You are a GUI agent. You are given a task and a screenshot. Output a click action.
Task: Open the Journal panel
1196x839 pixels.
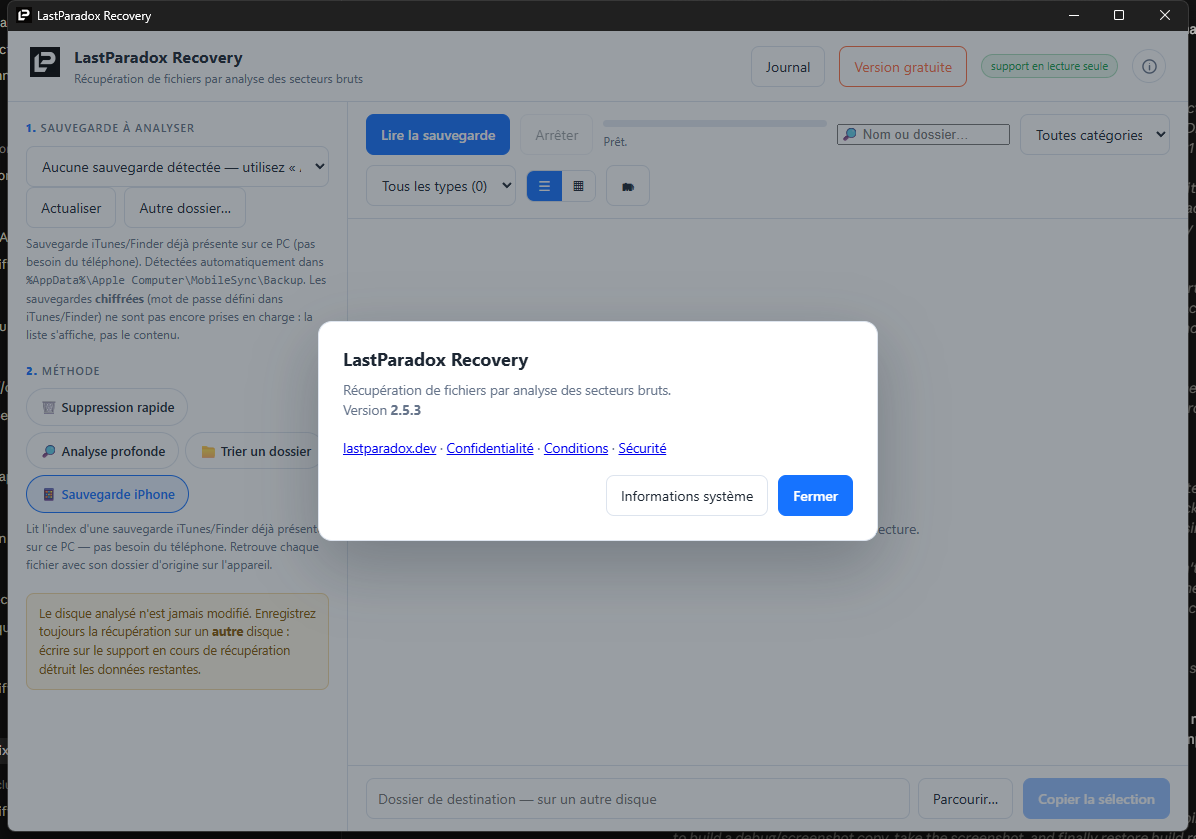pos(788,67)
